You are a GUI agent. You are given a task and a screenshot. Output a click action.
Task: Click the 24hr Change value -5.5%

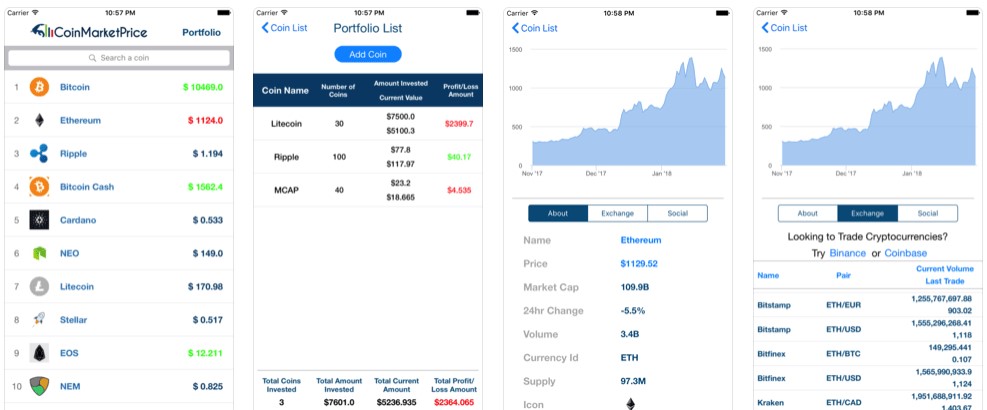click(633, 311)
